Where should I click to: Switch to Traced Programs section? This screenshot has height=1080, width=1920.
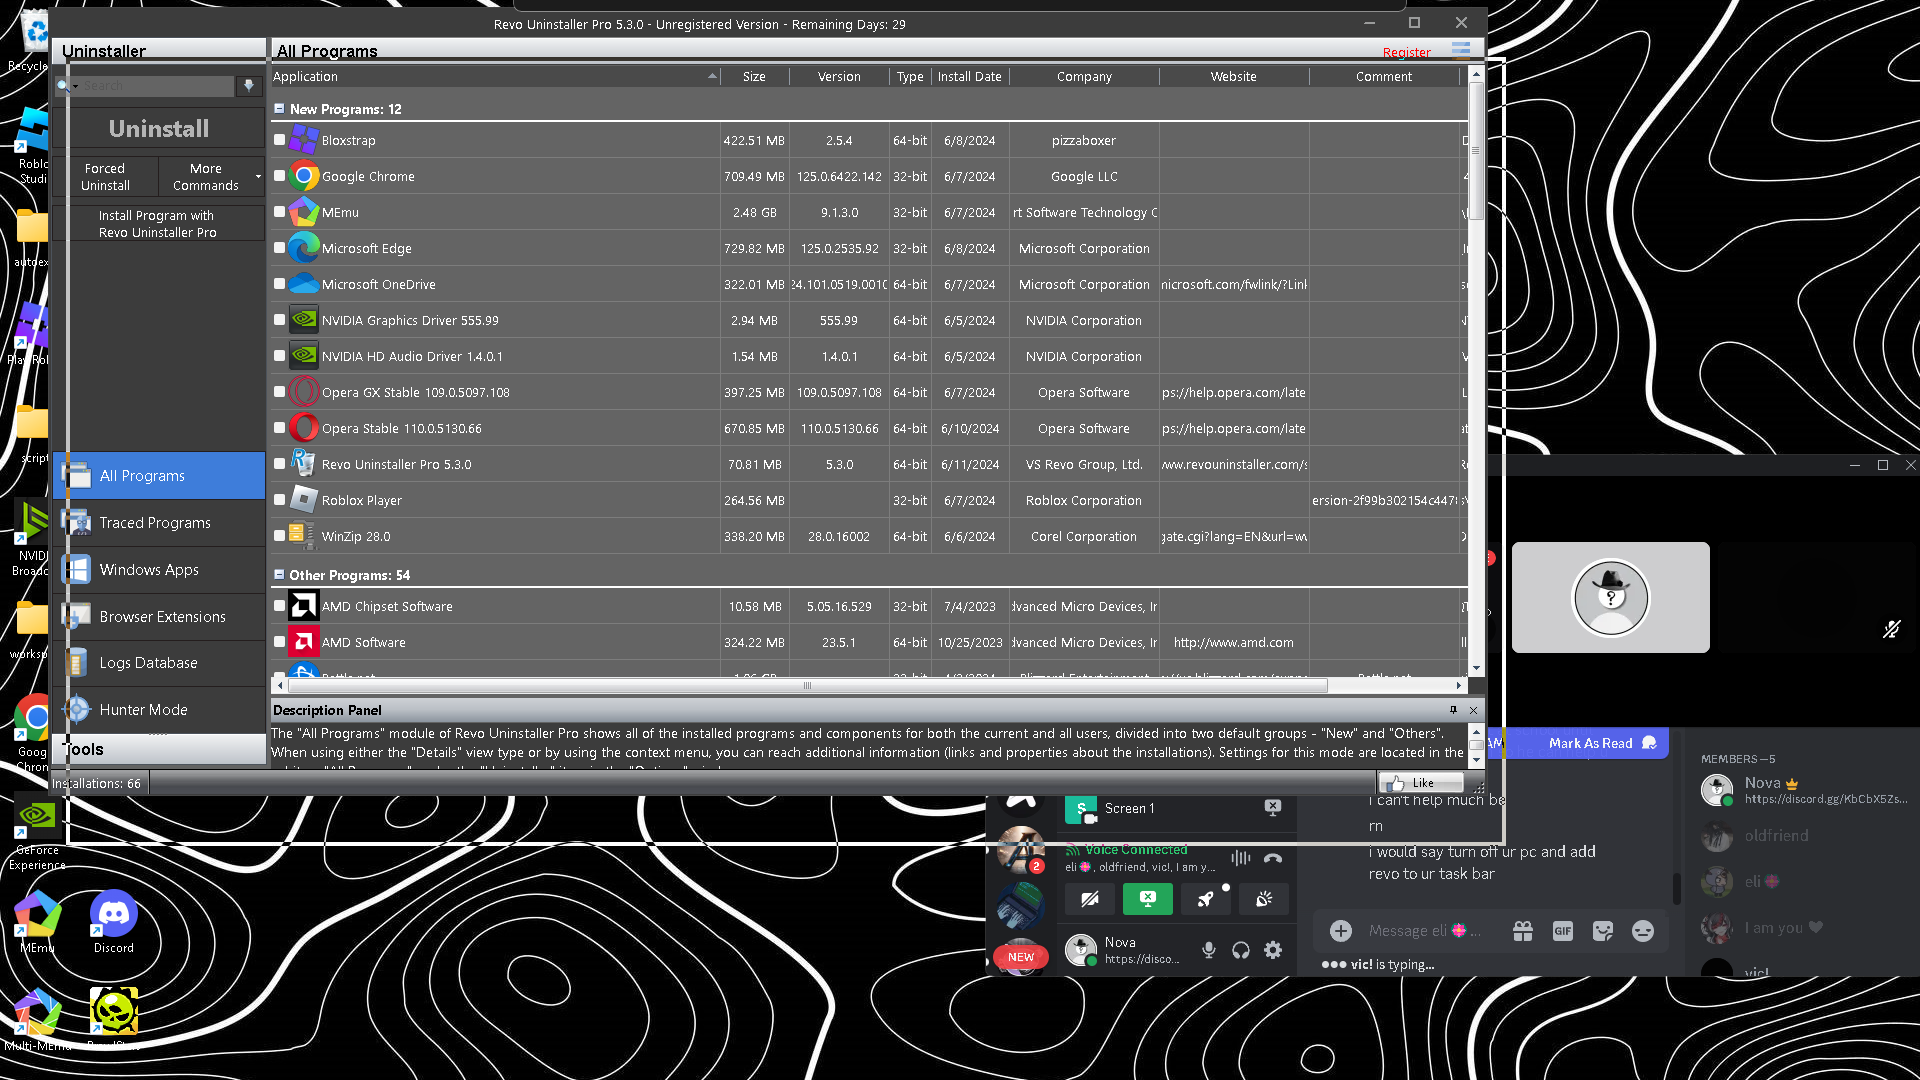click(x=155, y=523)
